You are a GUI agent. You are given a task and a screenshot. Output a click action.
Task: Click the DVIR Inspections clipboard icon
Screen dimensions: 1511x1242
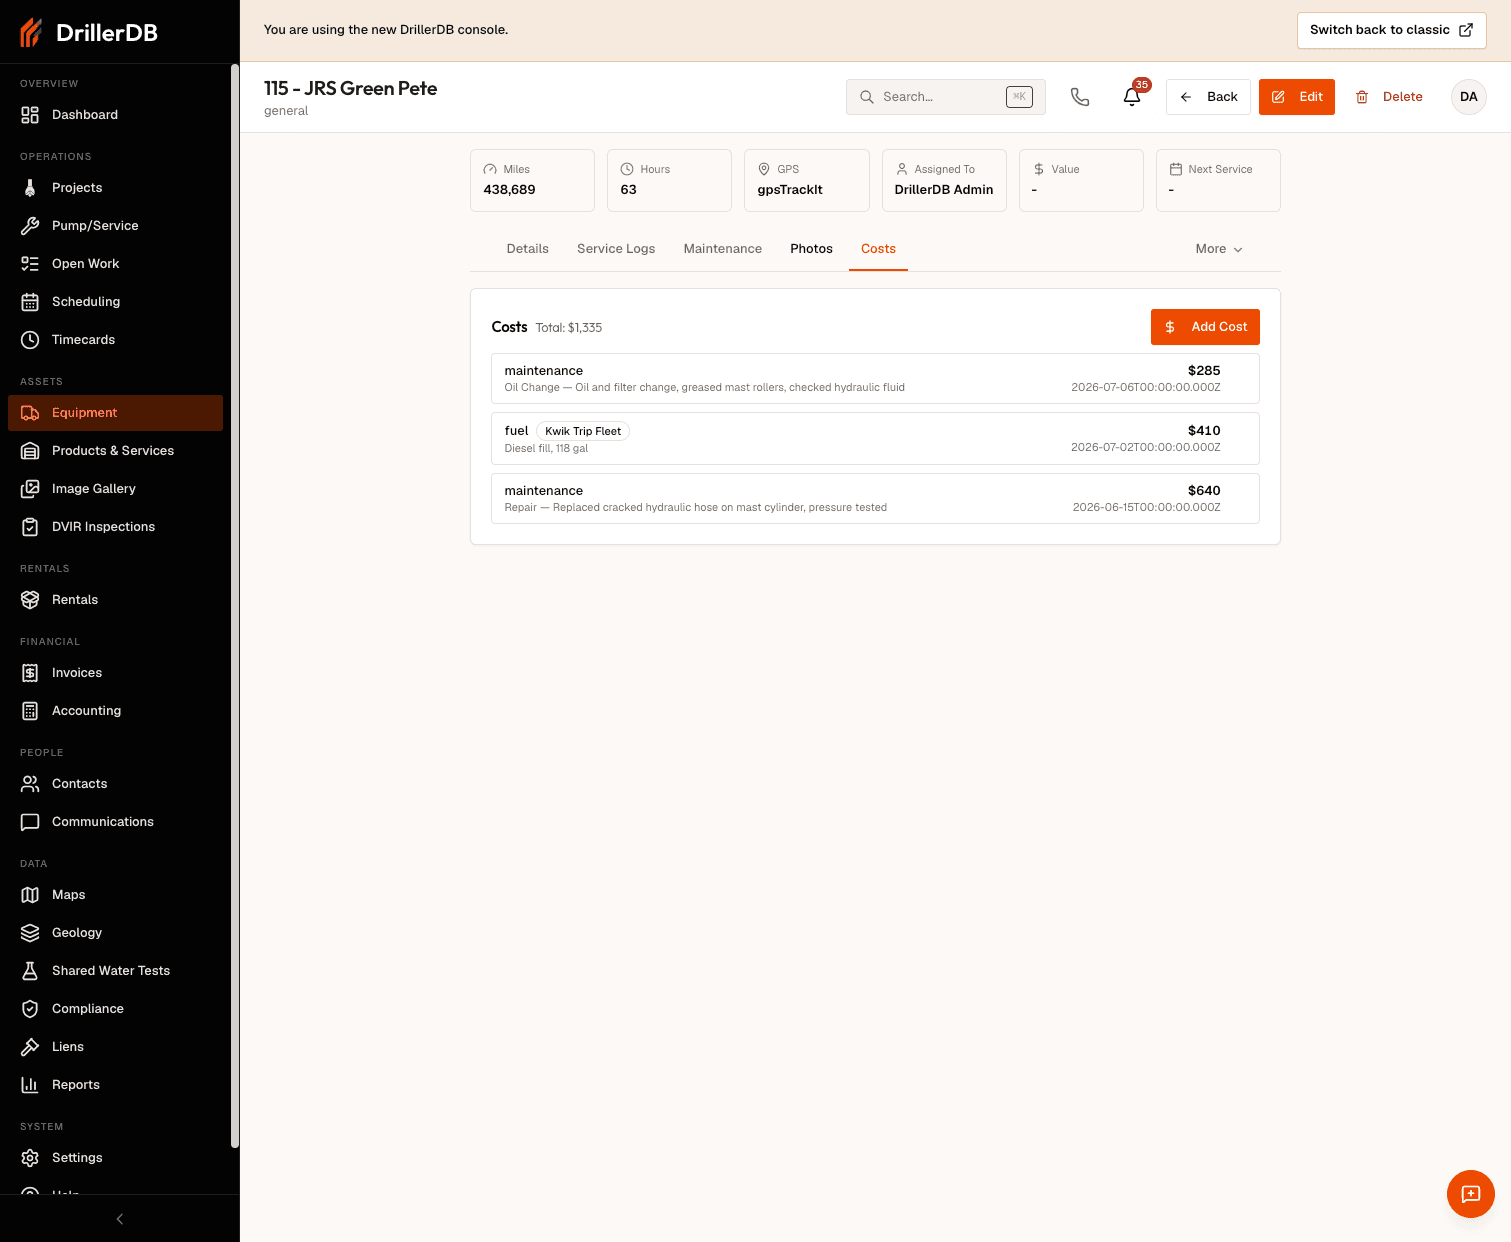[30, 527]
